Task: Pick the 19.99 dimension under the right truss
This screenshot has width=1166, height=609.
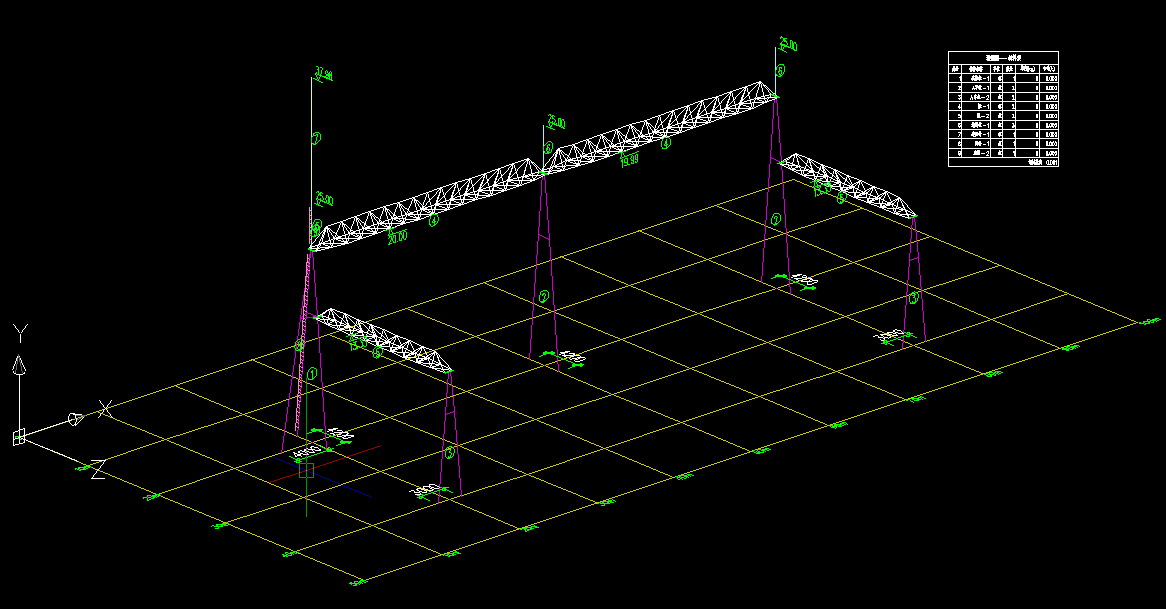Action: (x=629, y=158)
